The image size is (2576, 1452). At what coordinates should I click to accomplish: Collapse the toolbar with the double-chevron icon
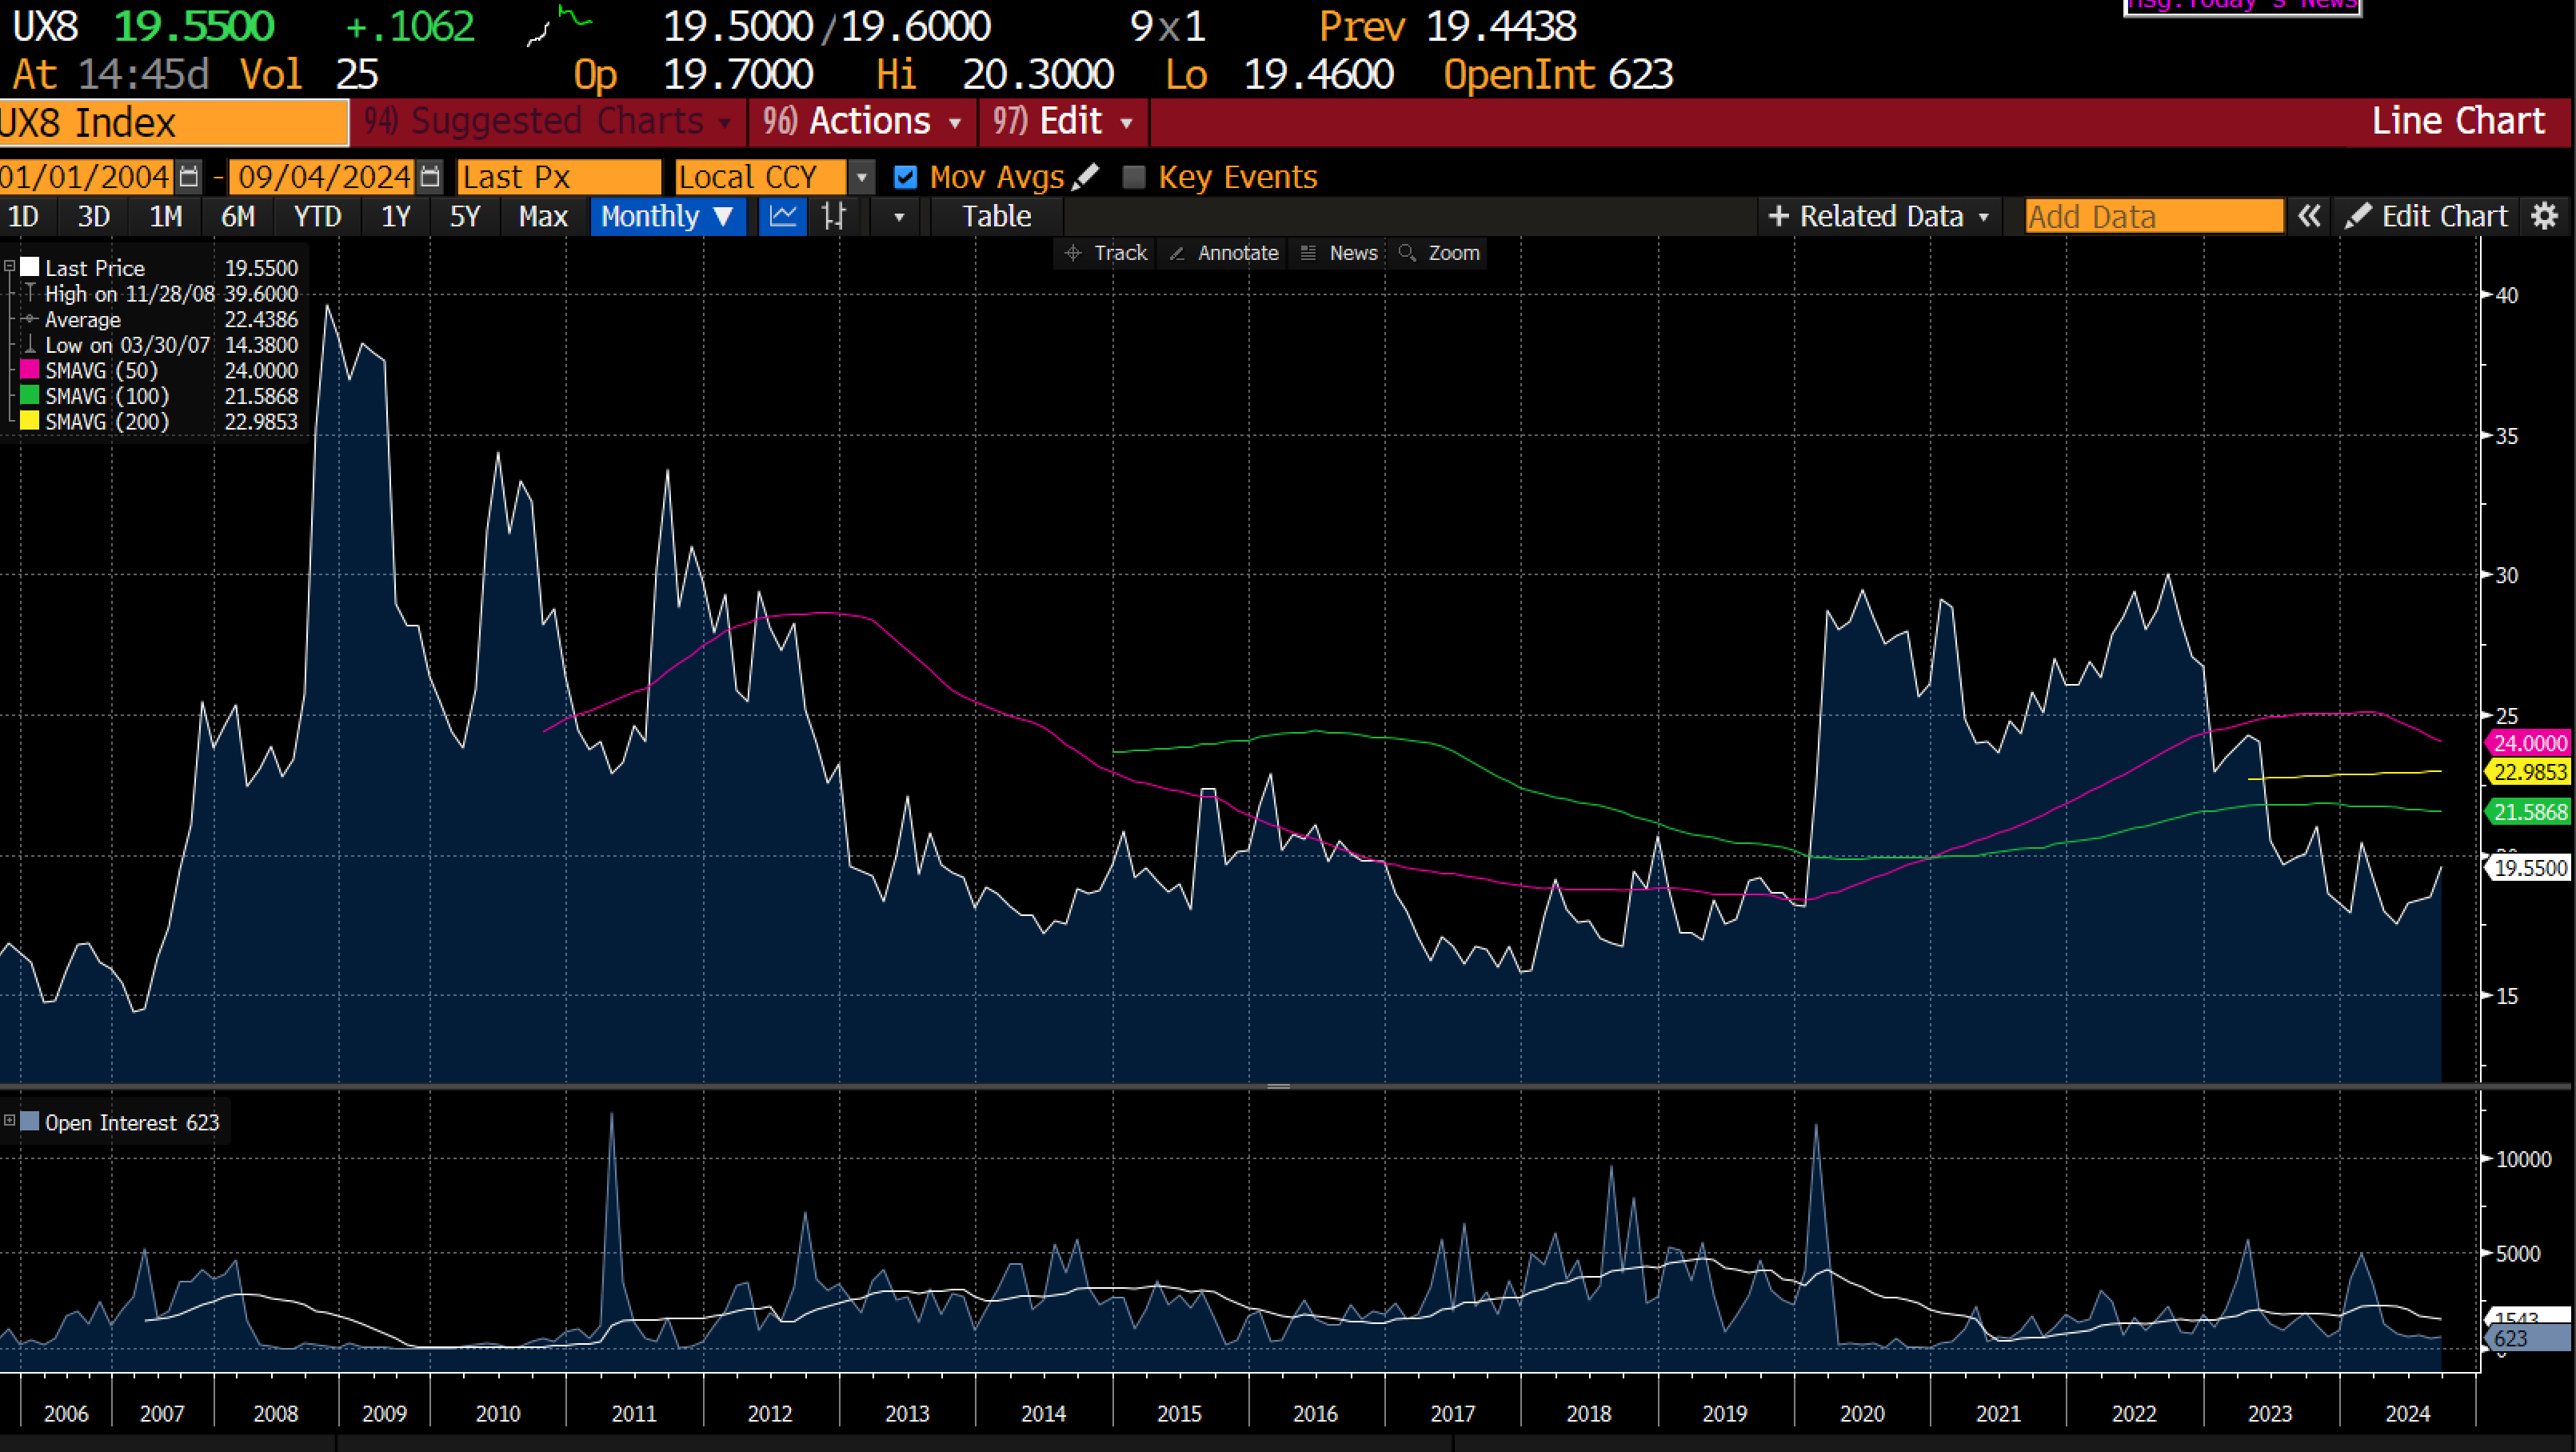[x=2310, y=216]
